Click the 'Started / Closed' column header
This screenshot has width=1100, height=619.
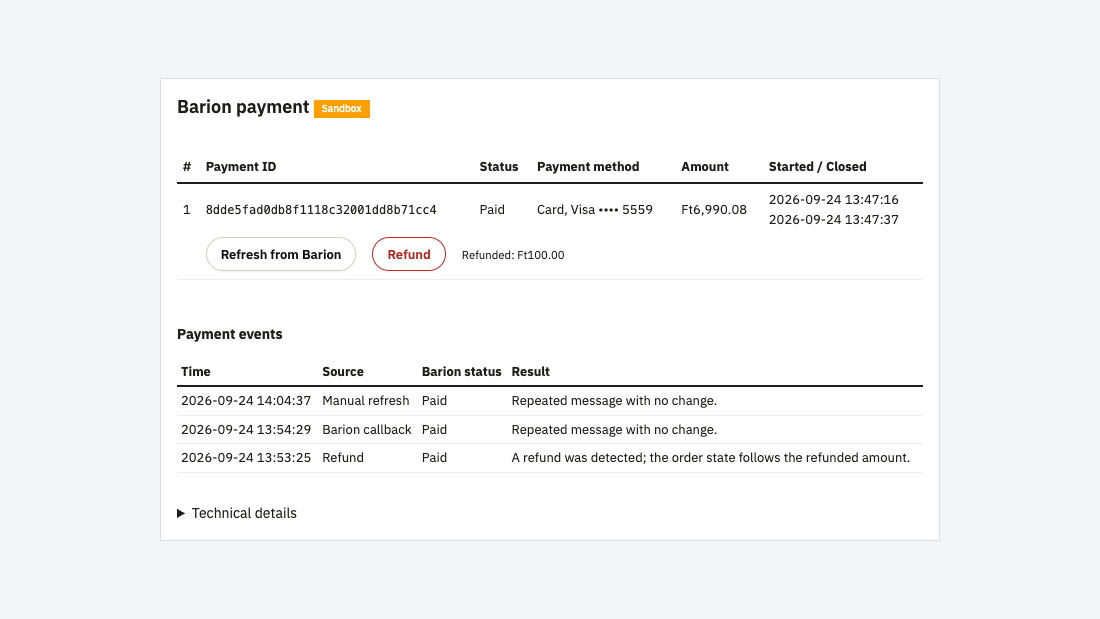click(817, 166)
